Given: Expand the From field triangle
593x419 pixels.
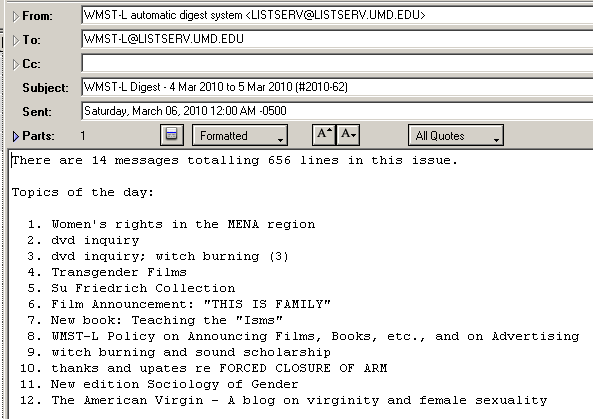Looking at the screenshot, I should 16,16.
